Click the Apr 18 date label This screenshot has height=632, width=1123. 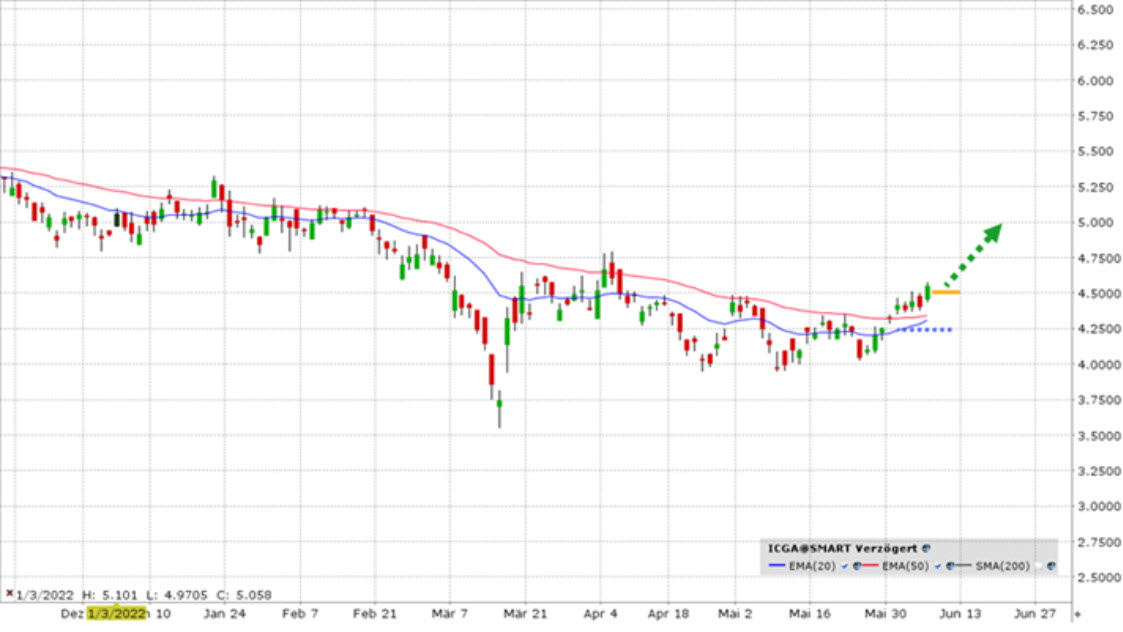click(x=668, y=613)
